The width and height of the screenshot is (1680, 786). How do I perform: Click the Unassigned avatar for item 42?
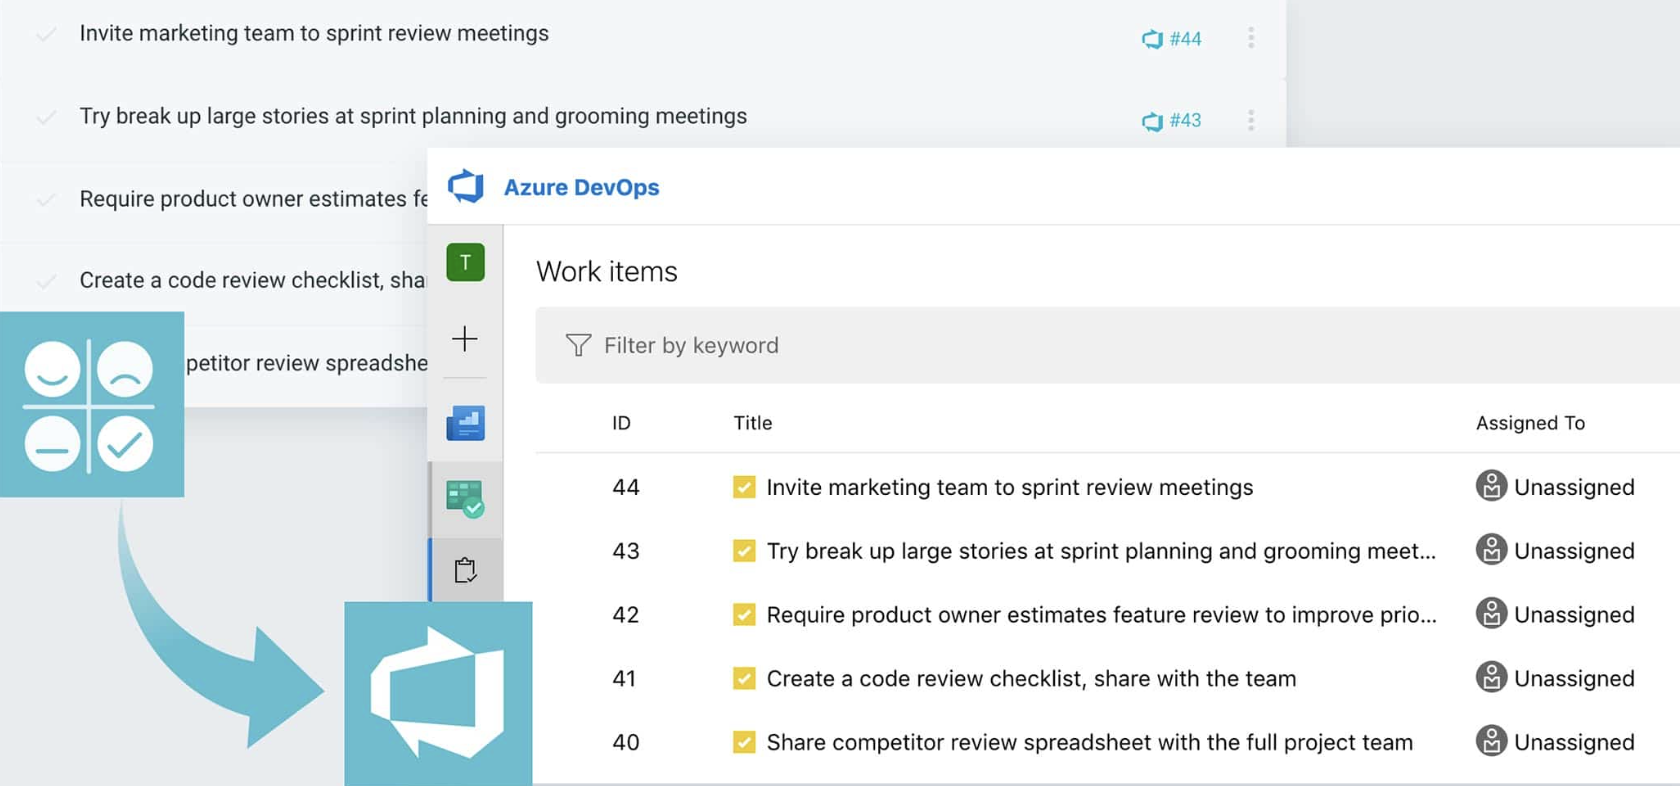point(1491,613)
